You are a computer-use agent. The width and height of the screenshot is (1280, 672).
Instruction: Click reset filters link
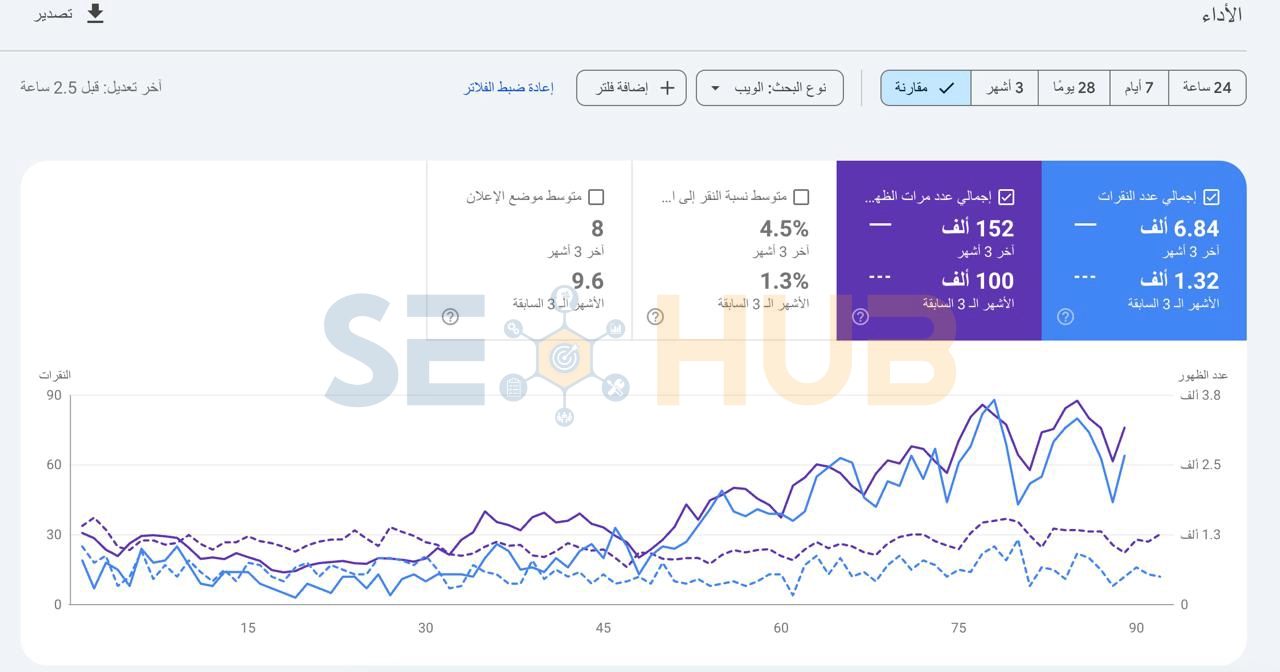click(x=508, y=88)
